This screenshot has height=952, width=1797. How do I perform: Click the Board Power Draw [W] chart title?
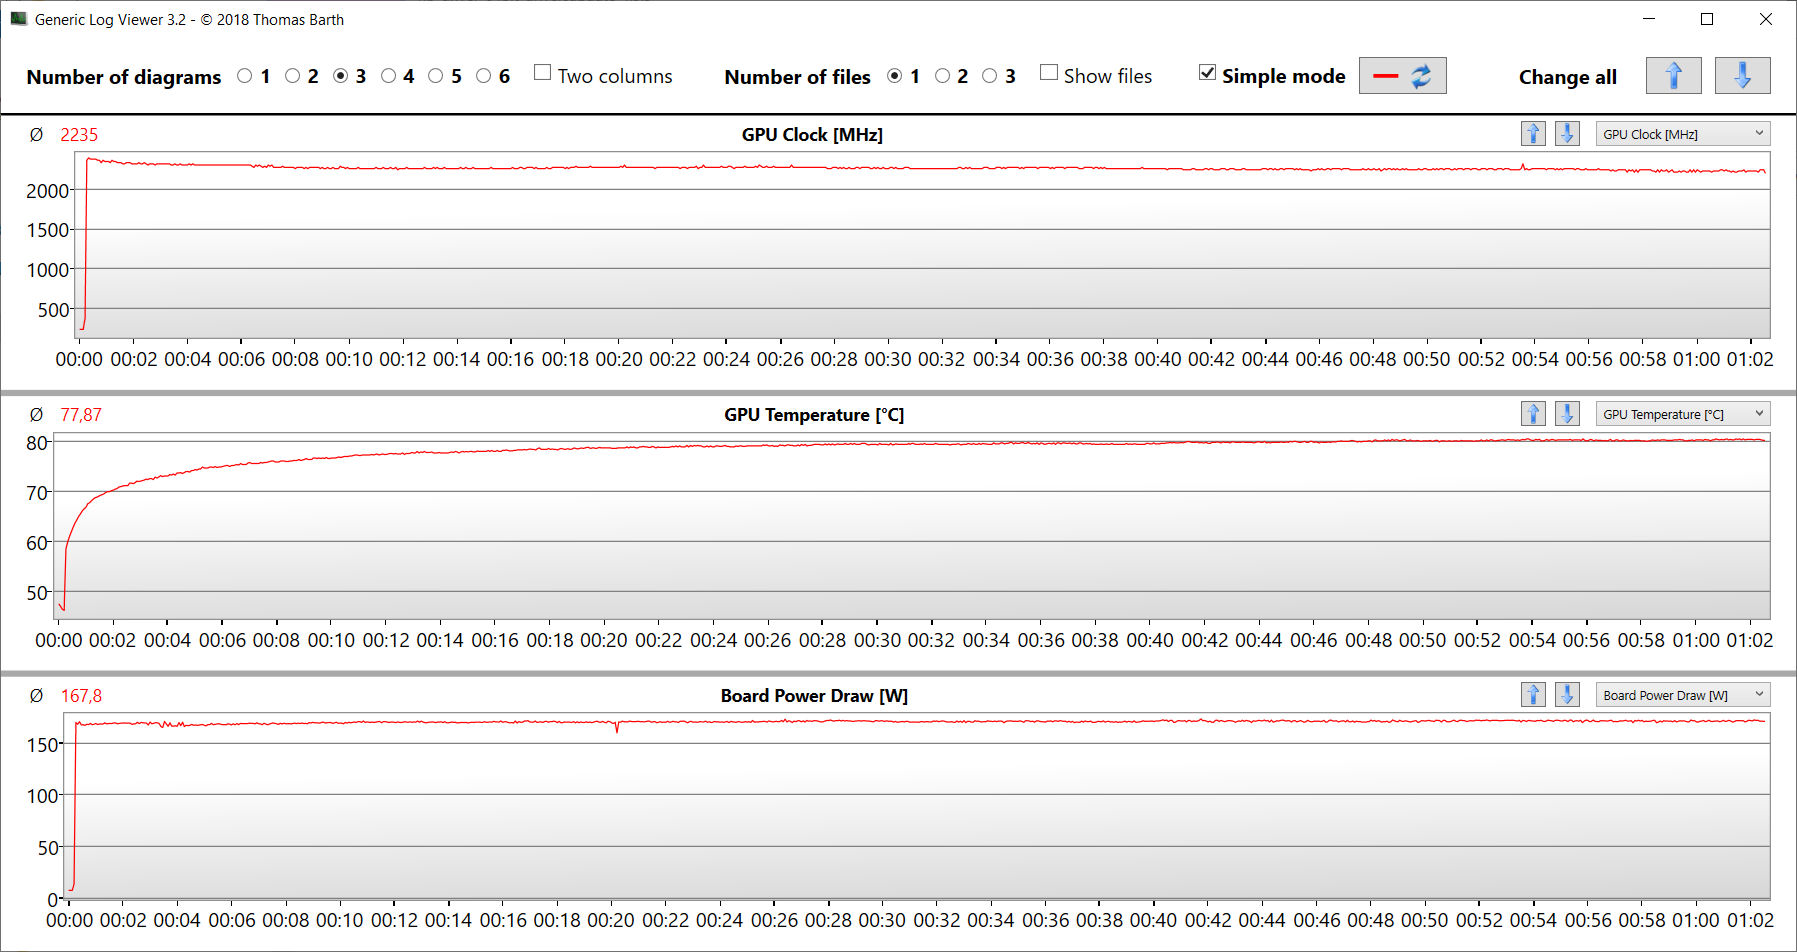pyautogui.click(x=814, y=696)
